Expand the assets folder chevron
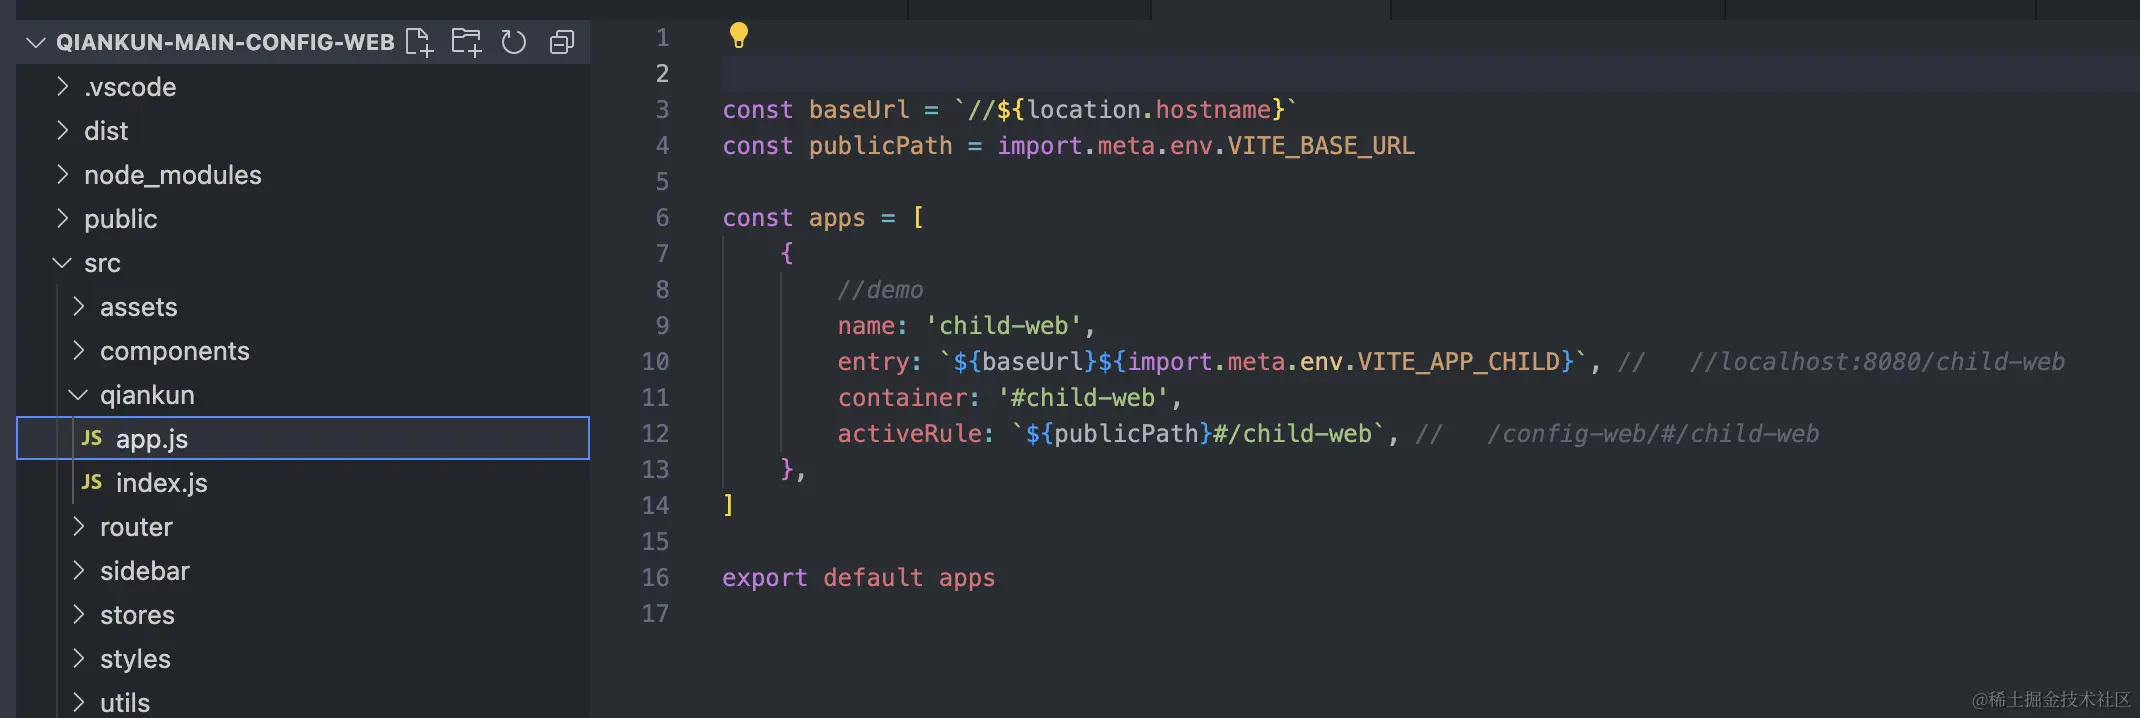 pyautogui.click(x=79, y=306)
